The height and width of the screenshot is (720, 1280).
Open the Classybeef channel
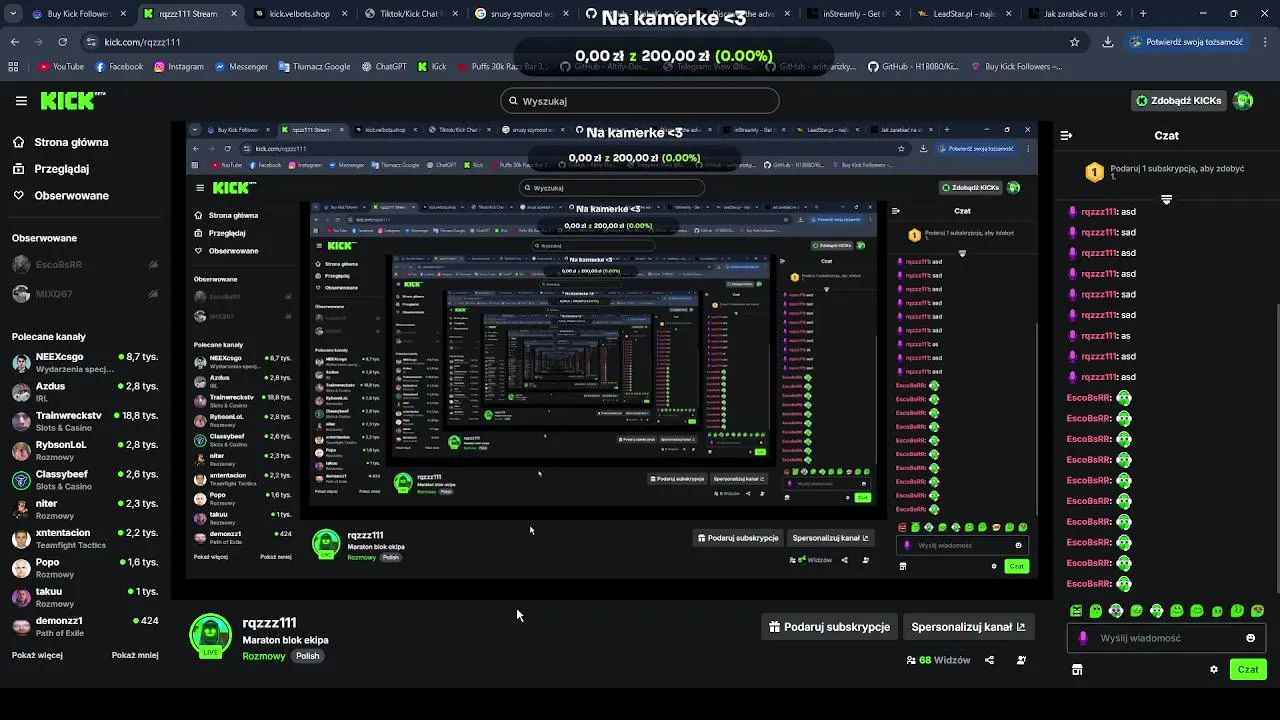coord(85,479)
